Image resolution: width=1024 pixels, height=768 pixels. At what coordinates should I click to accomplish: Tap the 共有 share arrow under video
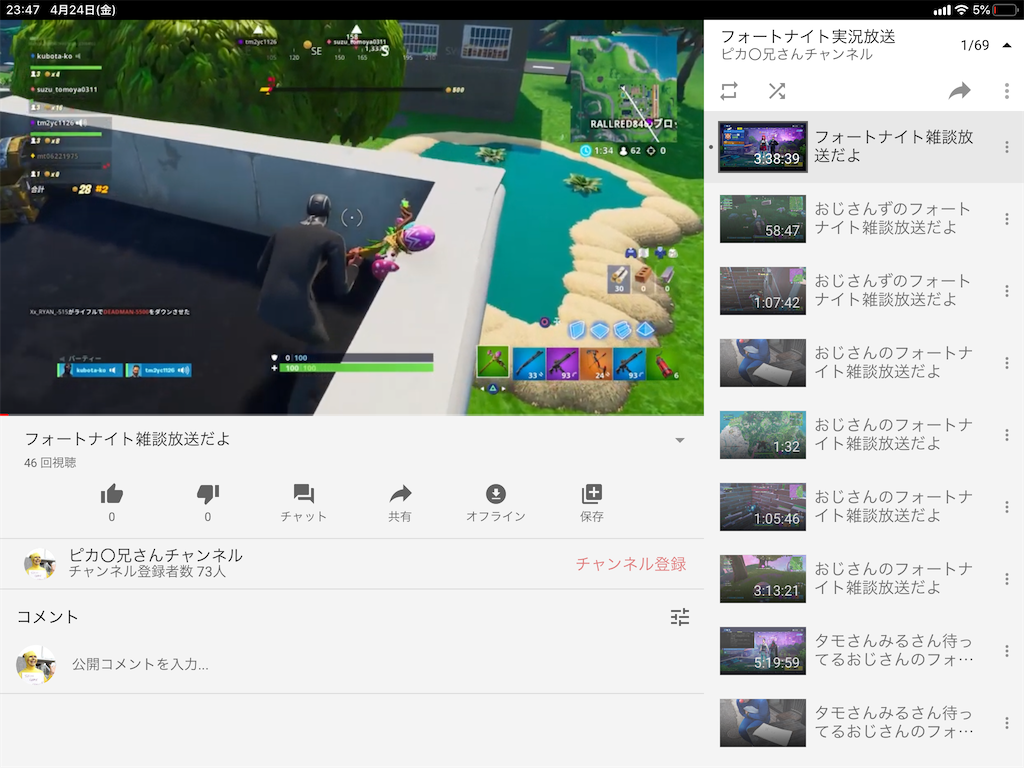[x=400, y=494]
